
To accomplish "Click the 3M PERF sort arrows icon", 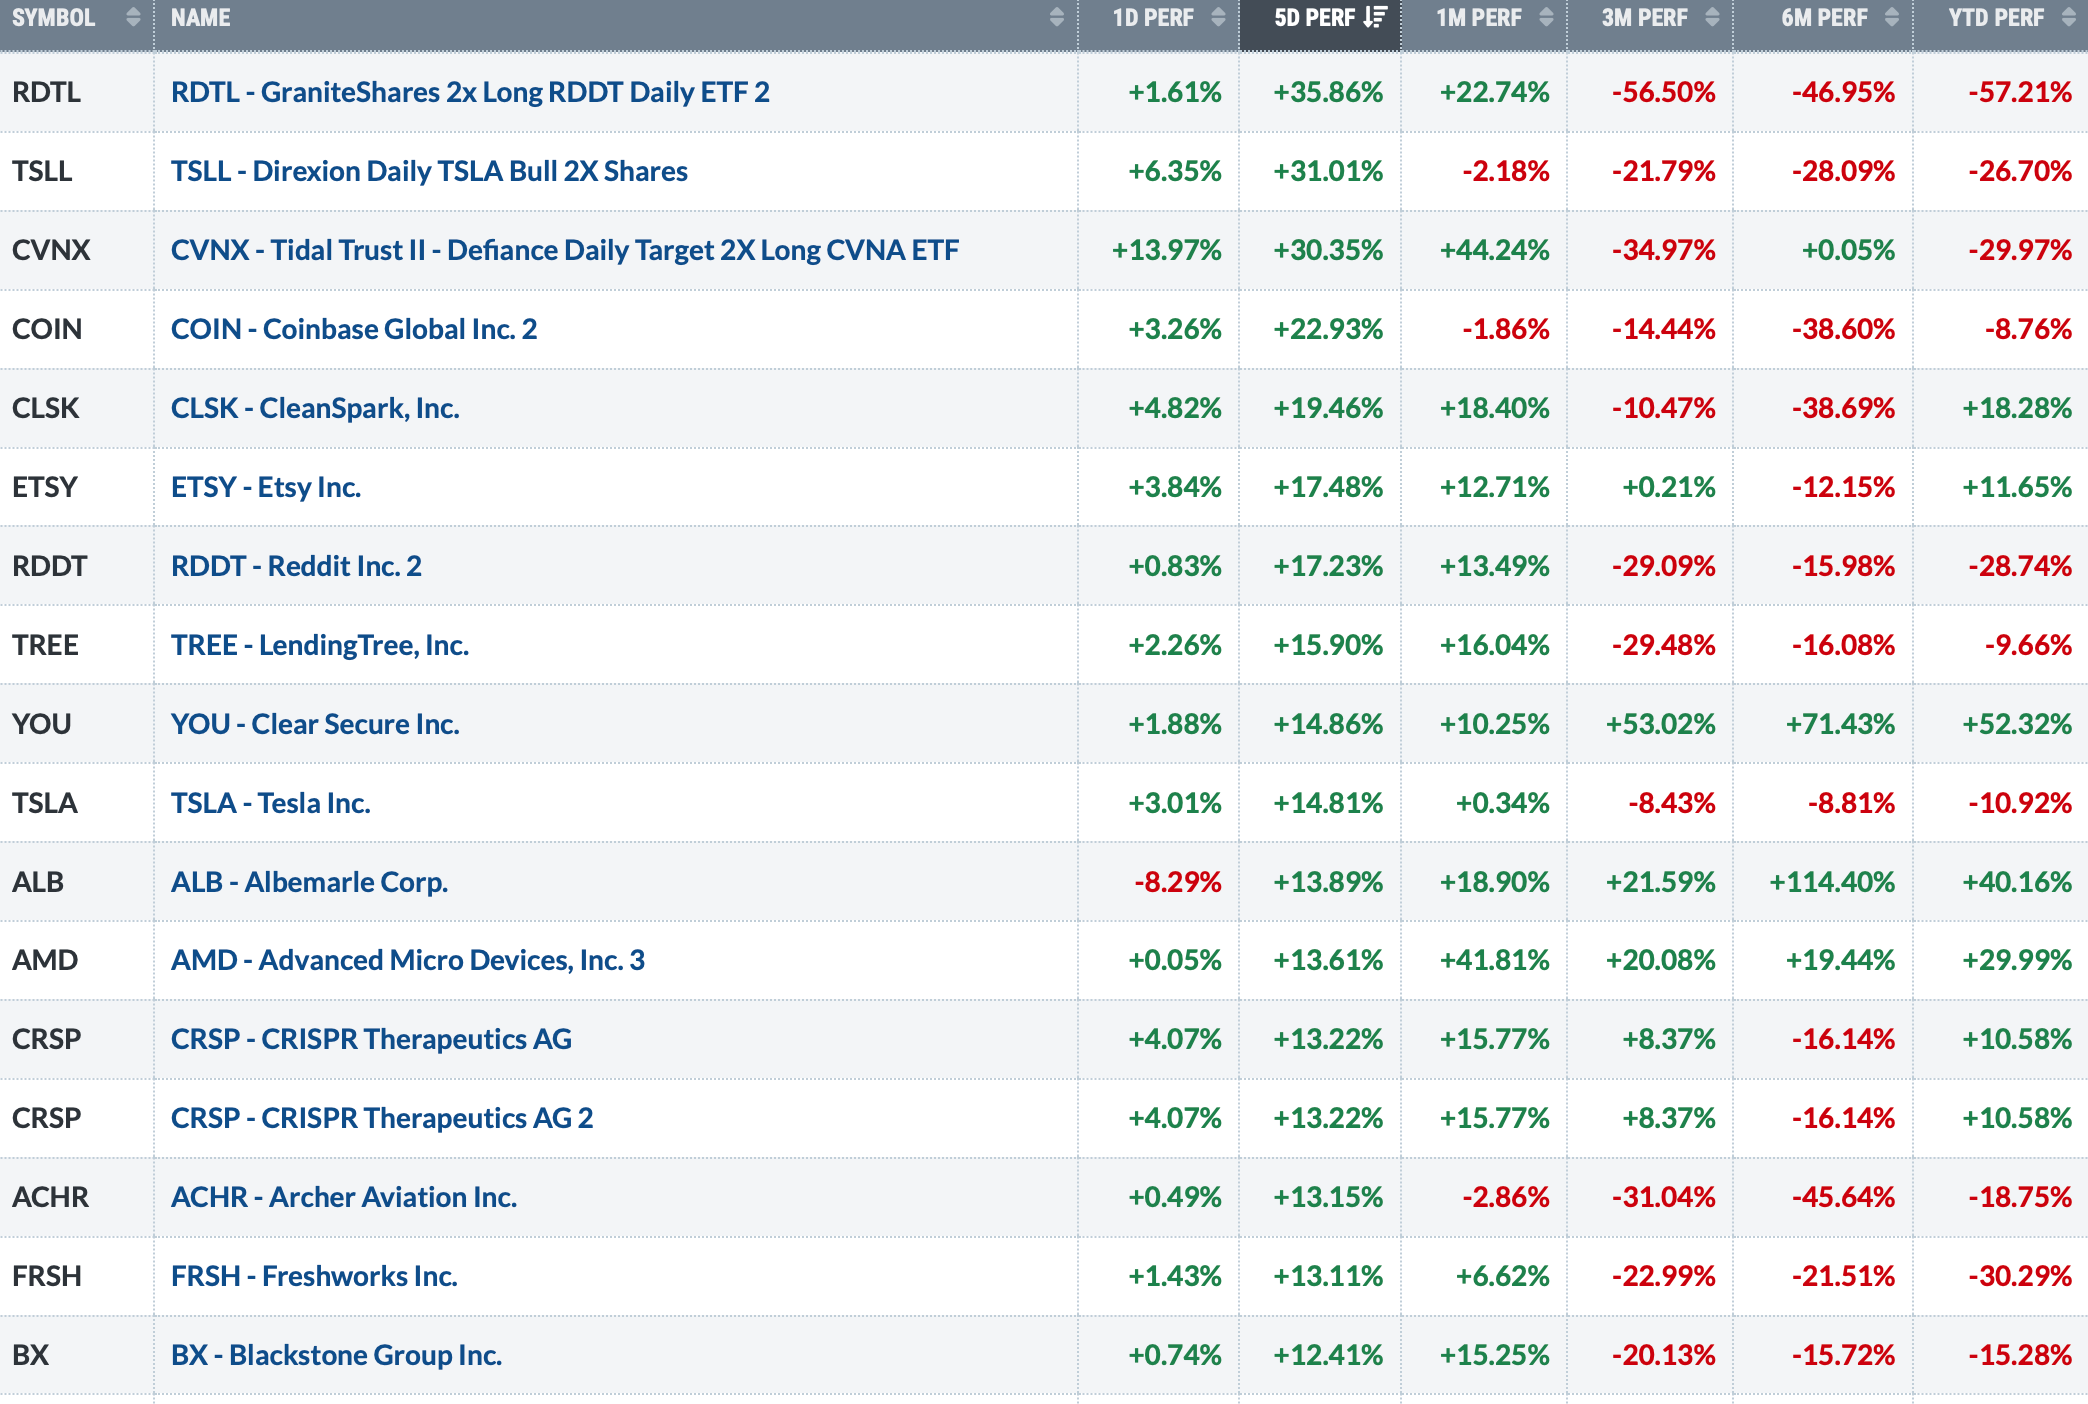I will click(x=1712, y=17).
